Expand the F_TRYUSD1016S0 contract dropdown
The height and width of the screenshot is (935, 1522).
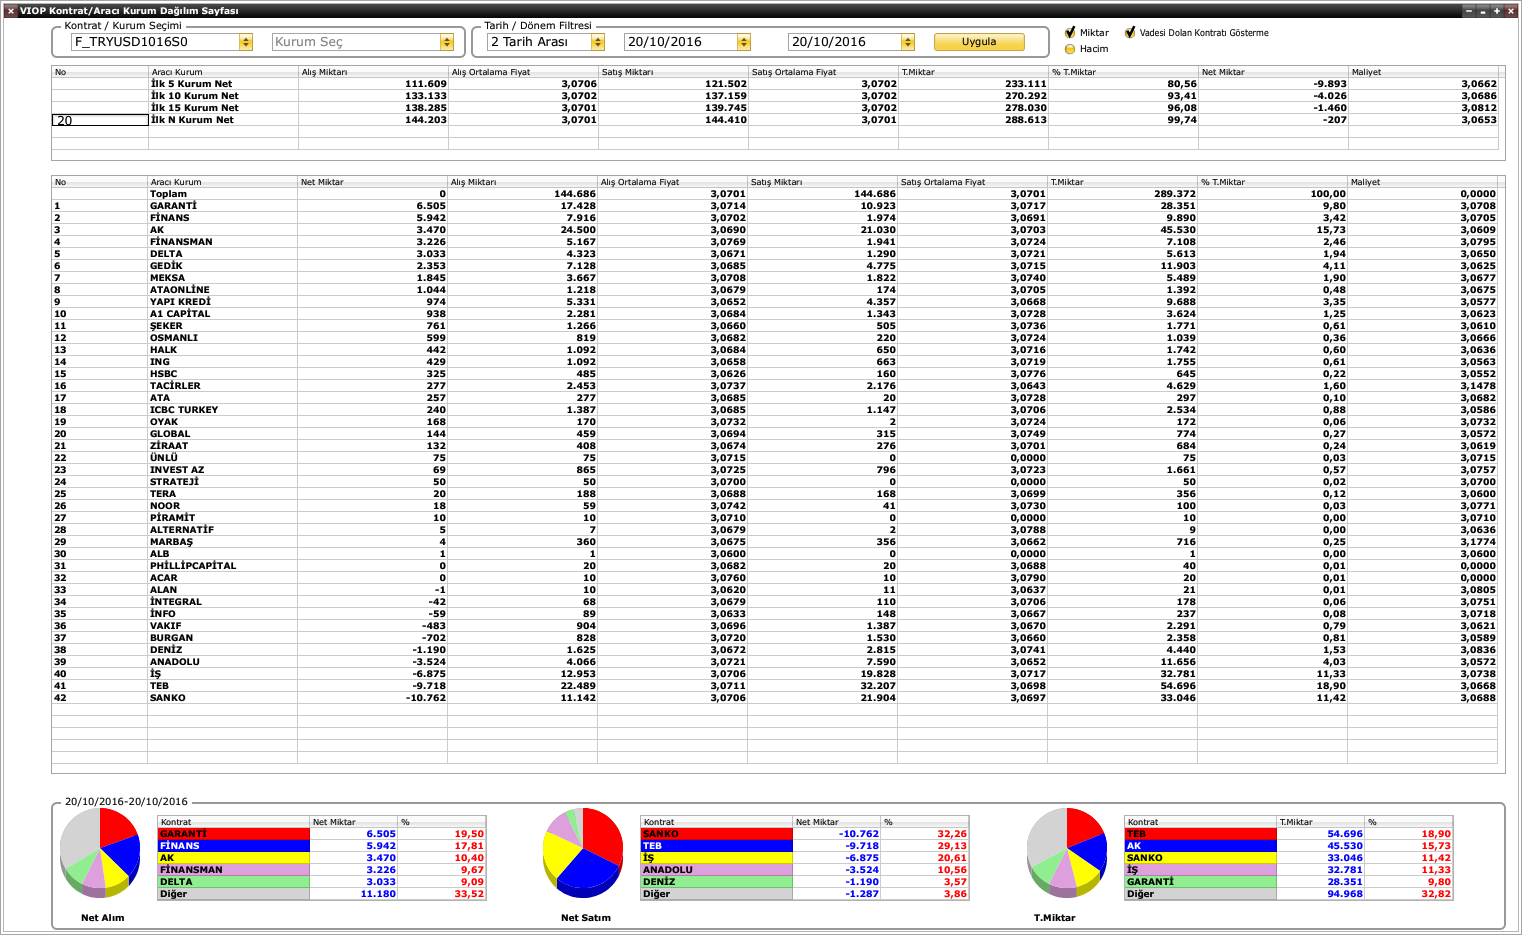246,42
